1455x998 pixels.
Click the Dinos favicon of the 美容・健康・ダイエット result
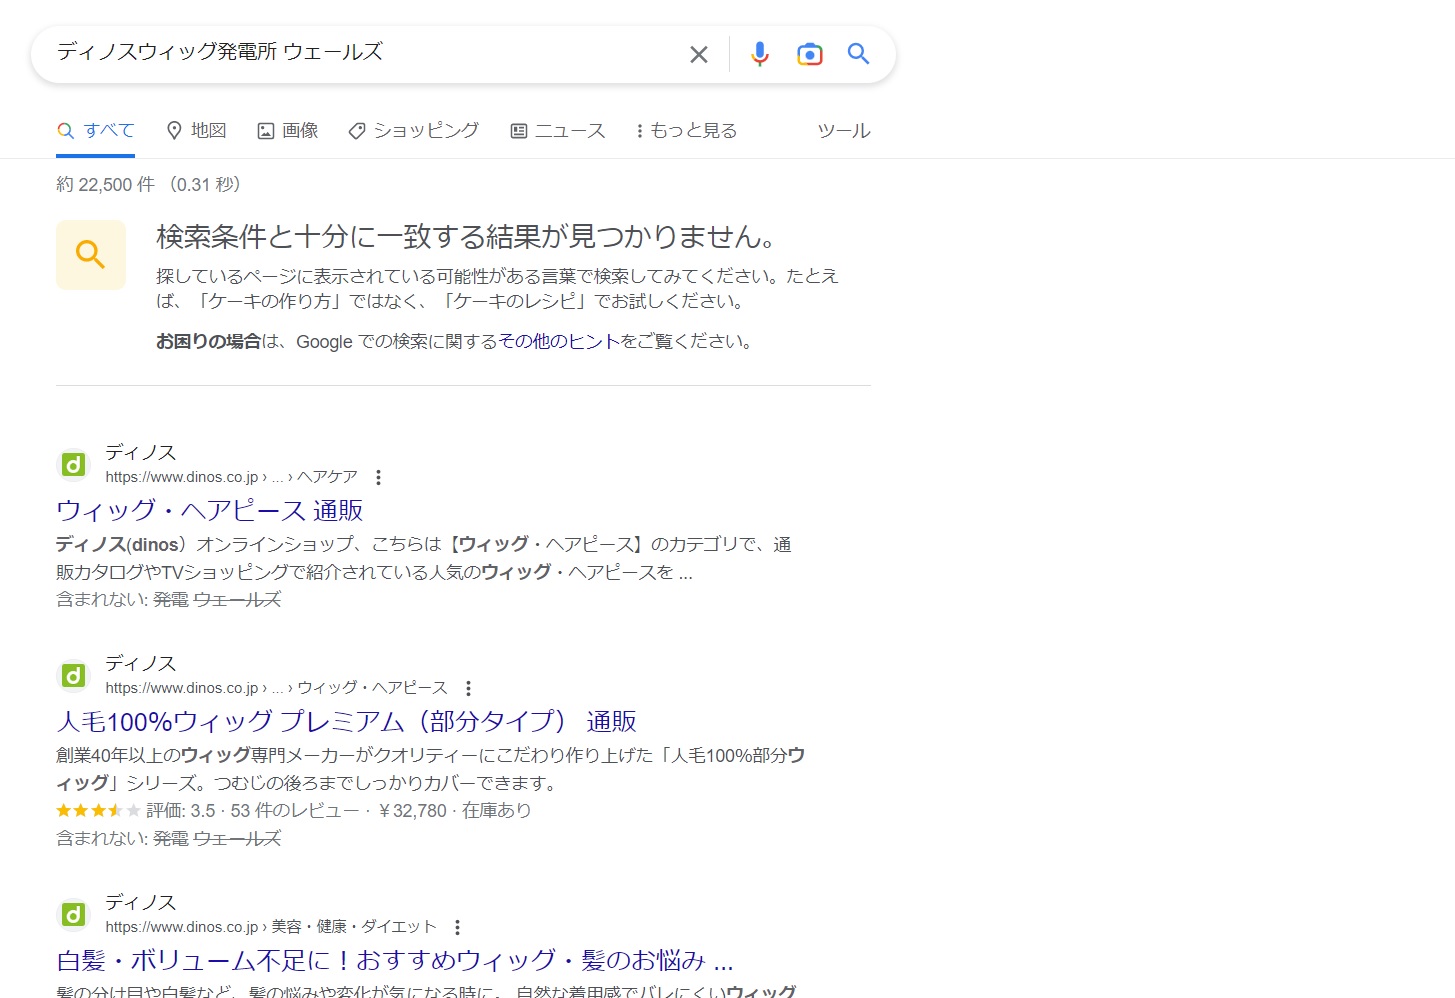tap(73, 915)
